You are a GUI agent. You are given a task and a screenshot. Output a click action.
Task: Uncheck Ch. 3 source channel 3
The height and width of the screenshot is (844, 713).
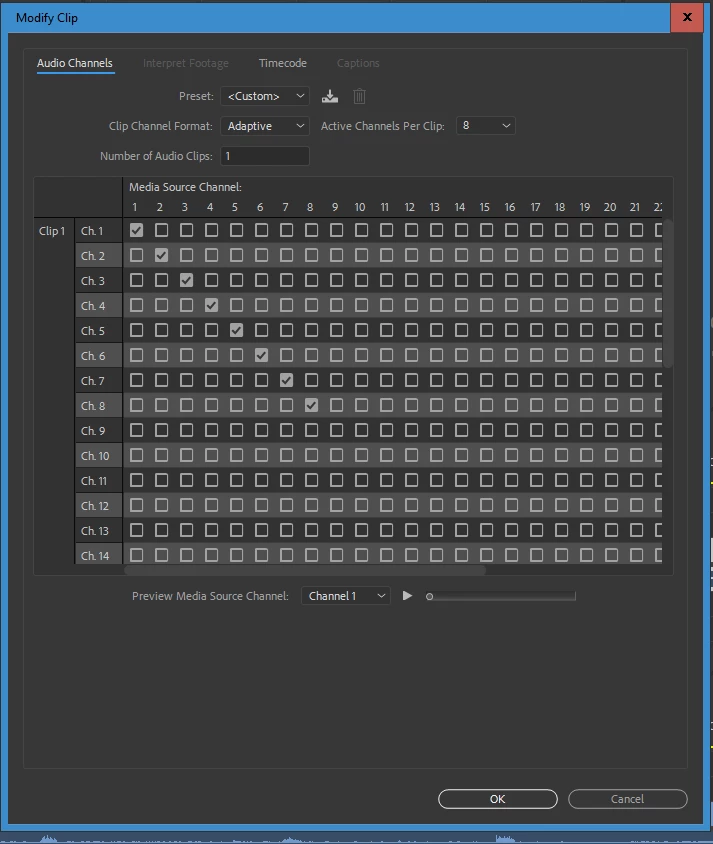click(x=186, y=280)
